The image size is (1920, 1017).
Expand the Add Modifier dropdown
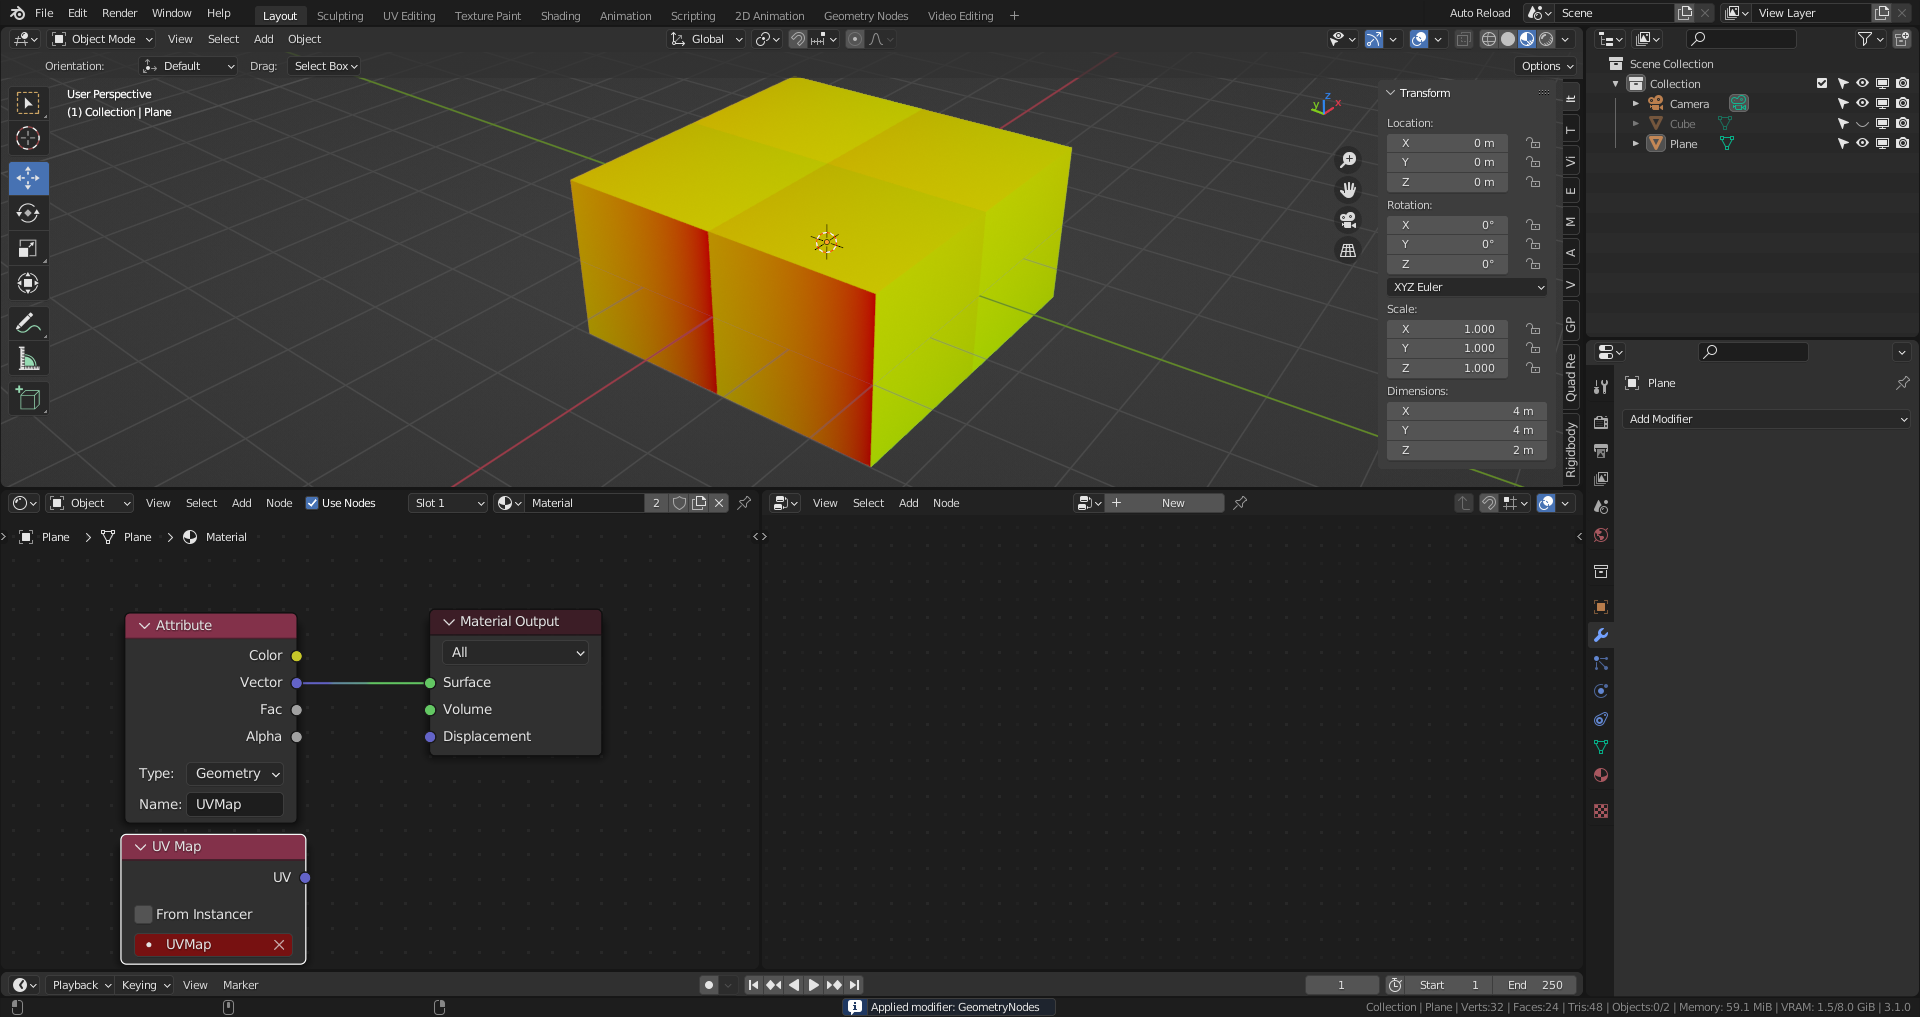1766,419
